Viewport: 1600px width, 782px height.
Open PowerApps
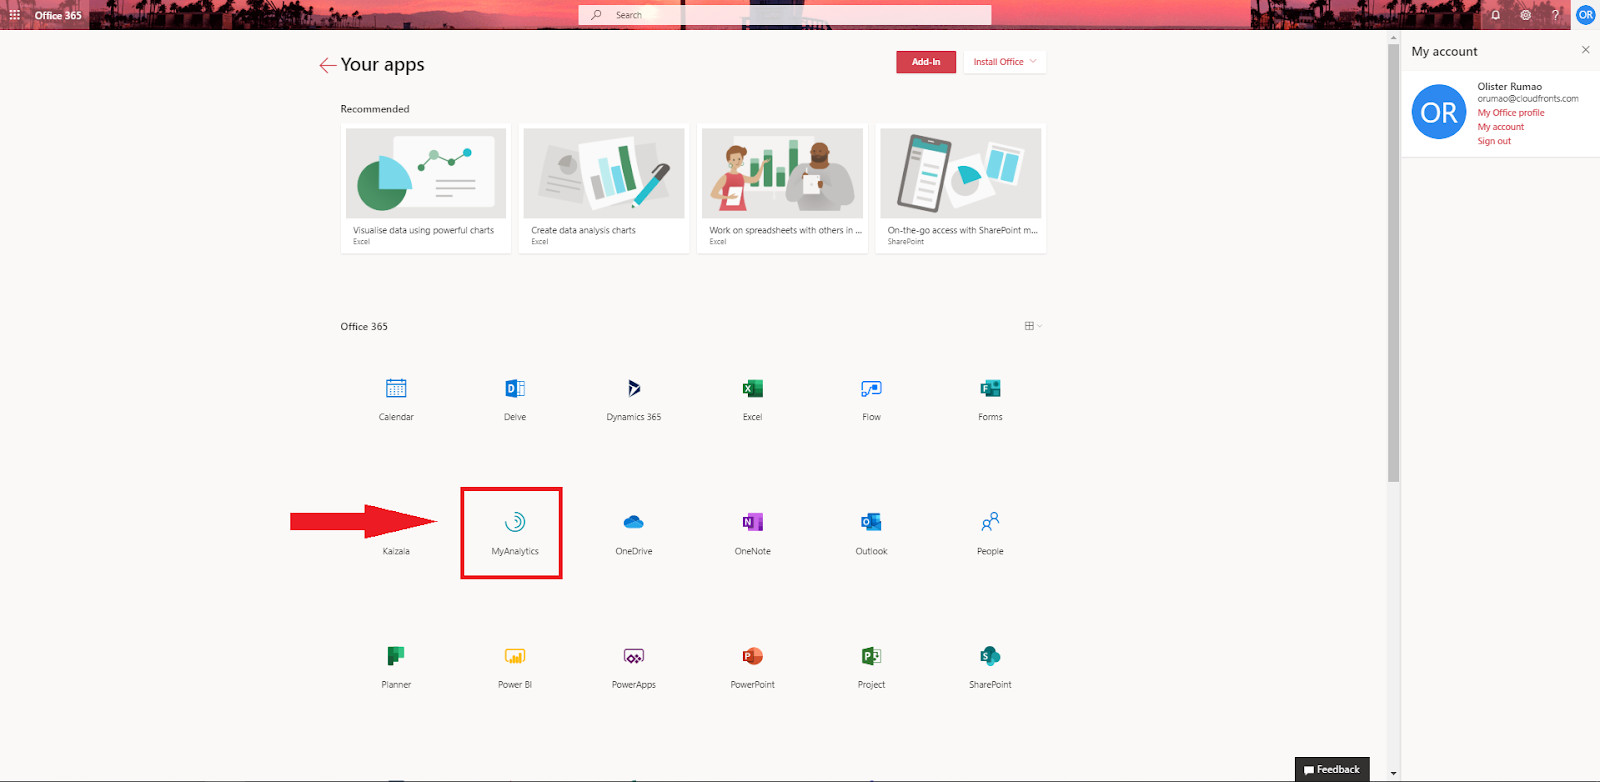point(634,667)
